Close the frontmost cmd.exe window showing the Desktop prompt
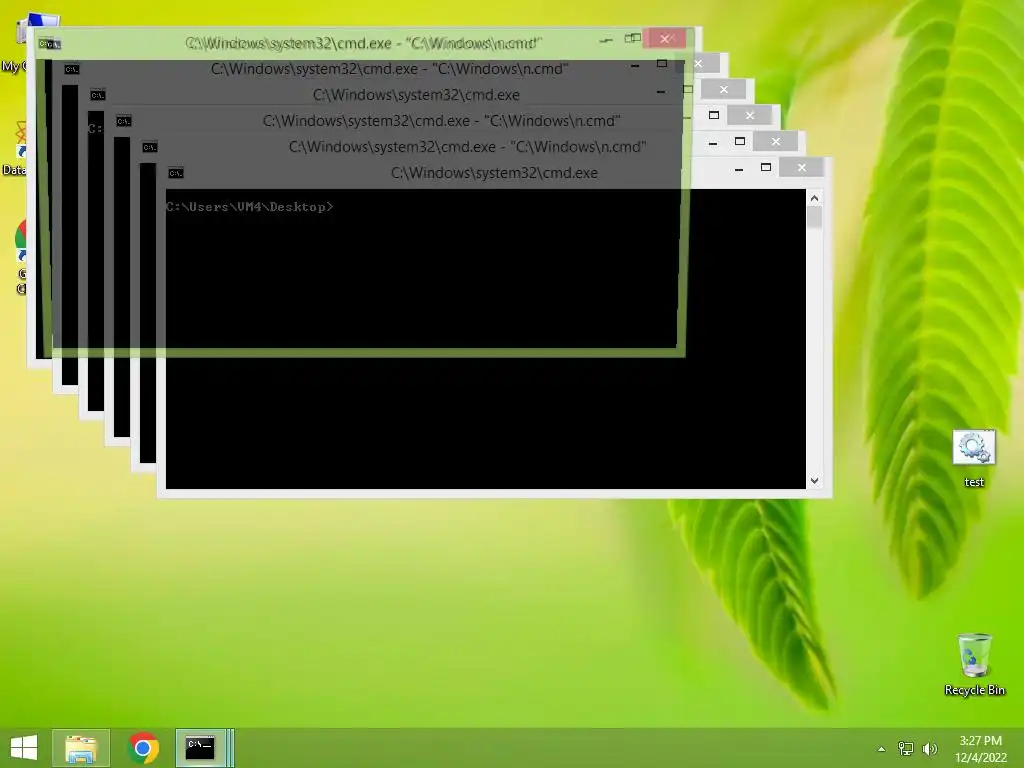This screenshot has width=1024, height=768. [x=801, y=168]
